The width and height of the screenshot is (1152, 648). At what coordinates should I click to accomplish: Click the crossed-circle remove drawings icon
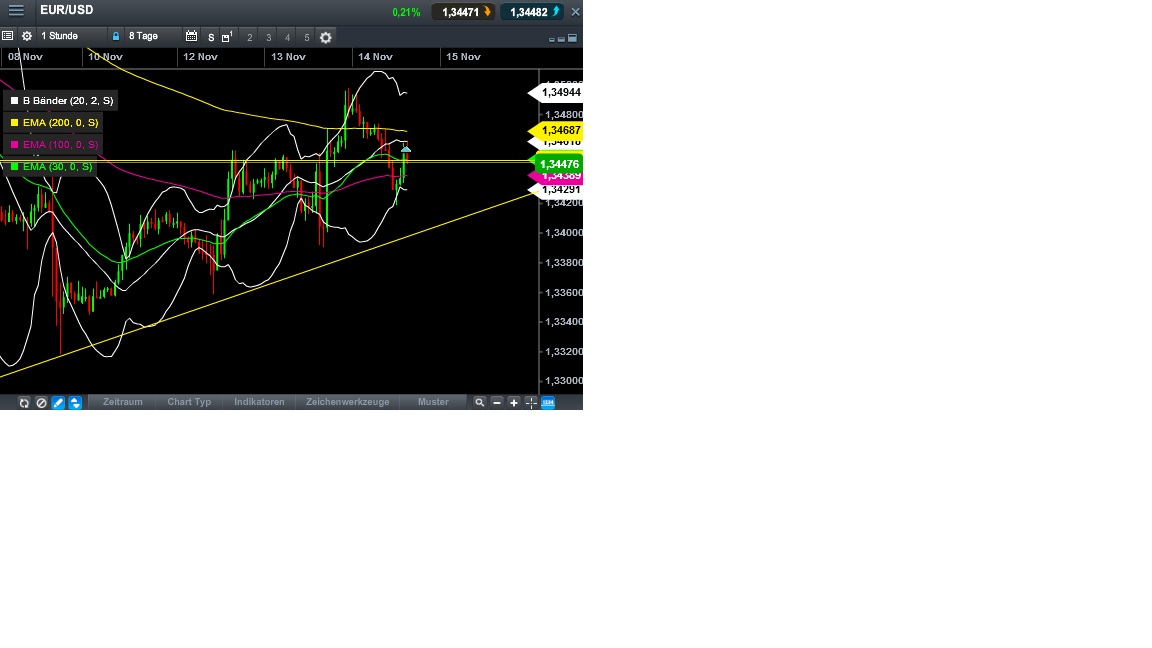[41, 402]
